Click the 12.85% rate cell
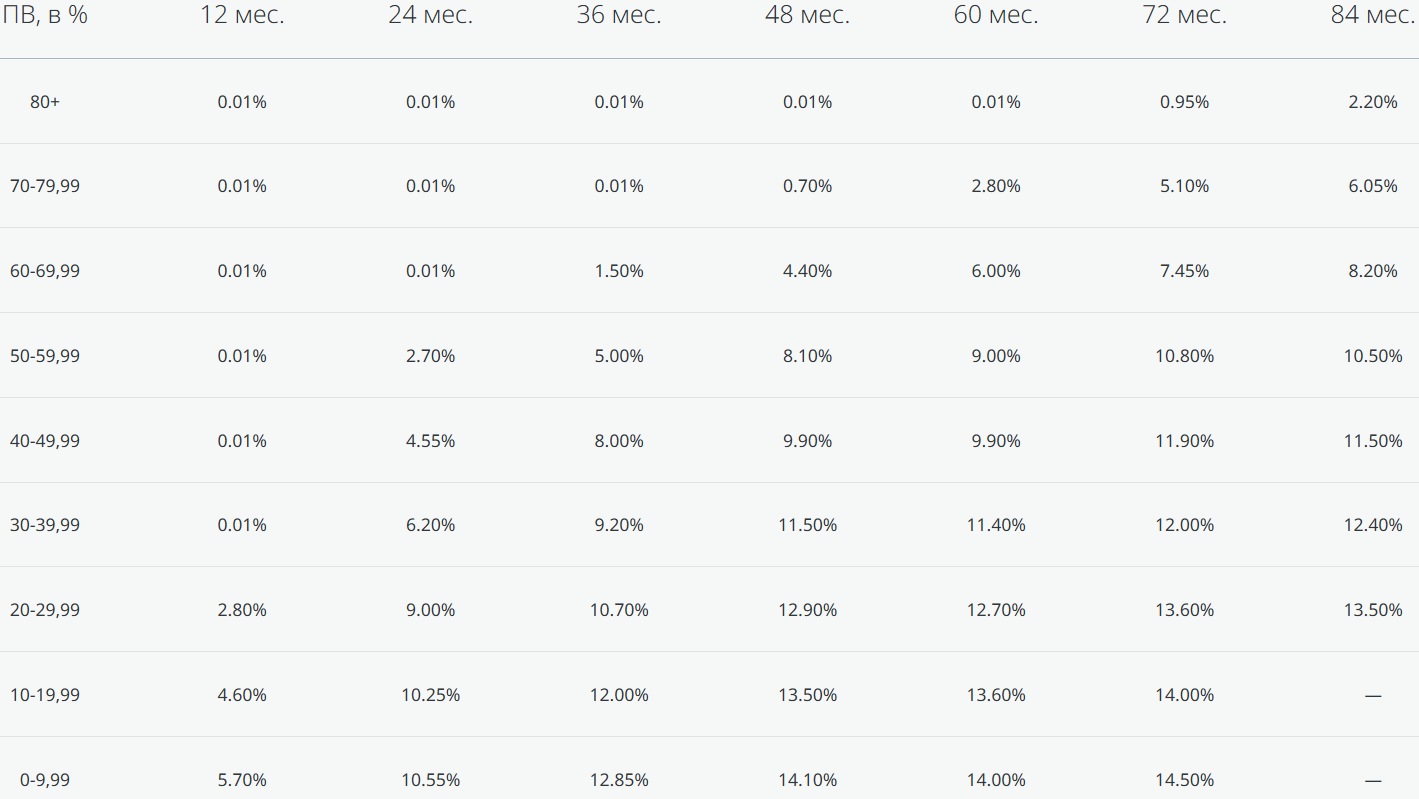Screen dimensions: 1419x799 (619, 780)
